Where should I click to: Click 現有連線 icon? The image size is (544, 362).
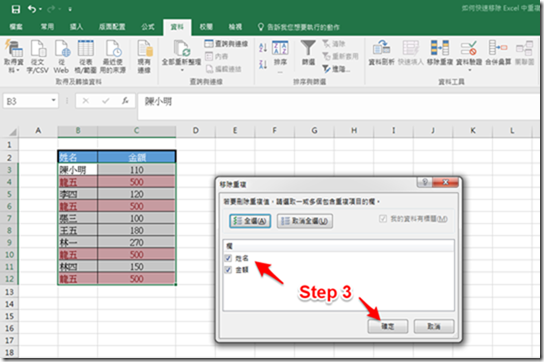pyautogui.click(x=144, y=56)
